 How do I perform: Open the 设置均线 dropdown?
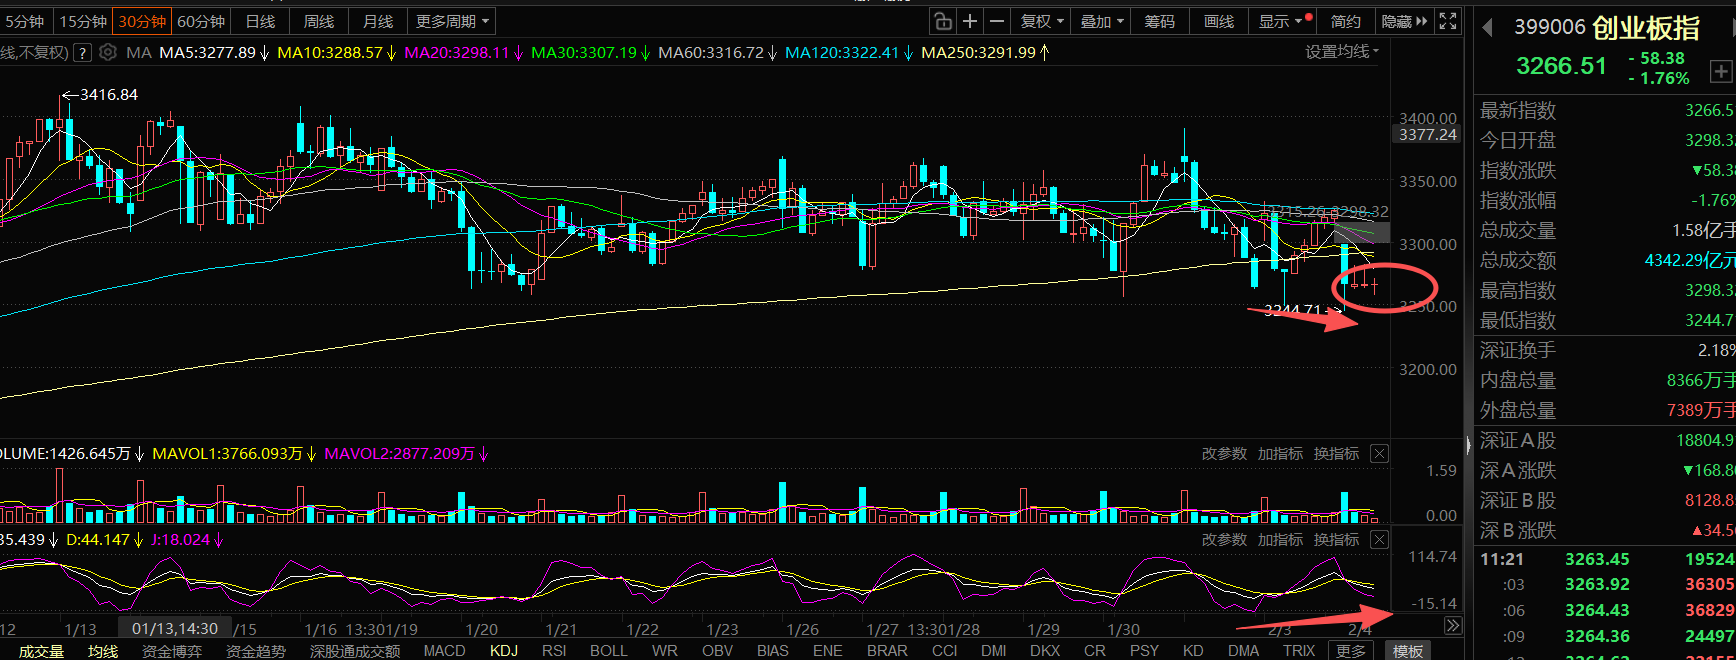pyautogui.click(x=1341, y=52)
